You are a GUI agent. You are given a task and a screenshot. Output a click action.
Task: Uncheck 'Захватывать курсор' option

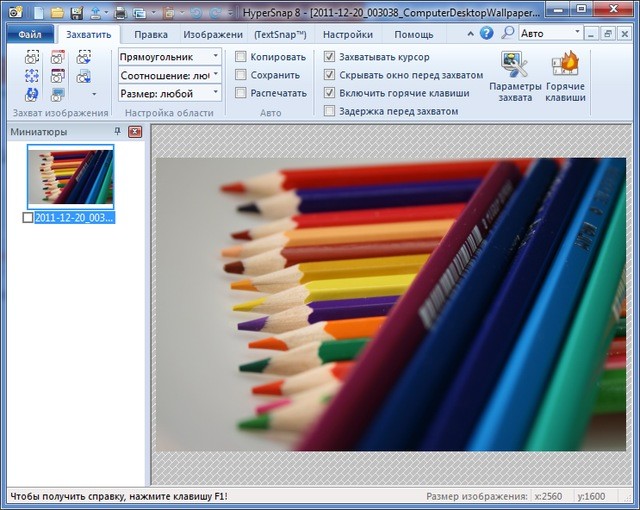pyautogui.click(x=330, y=57)
